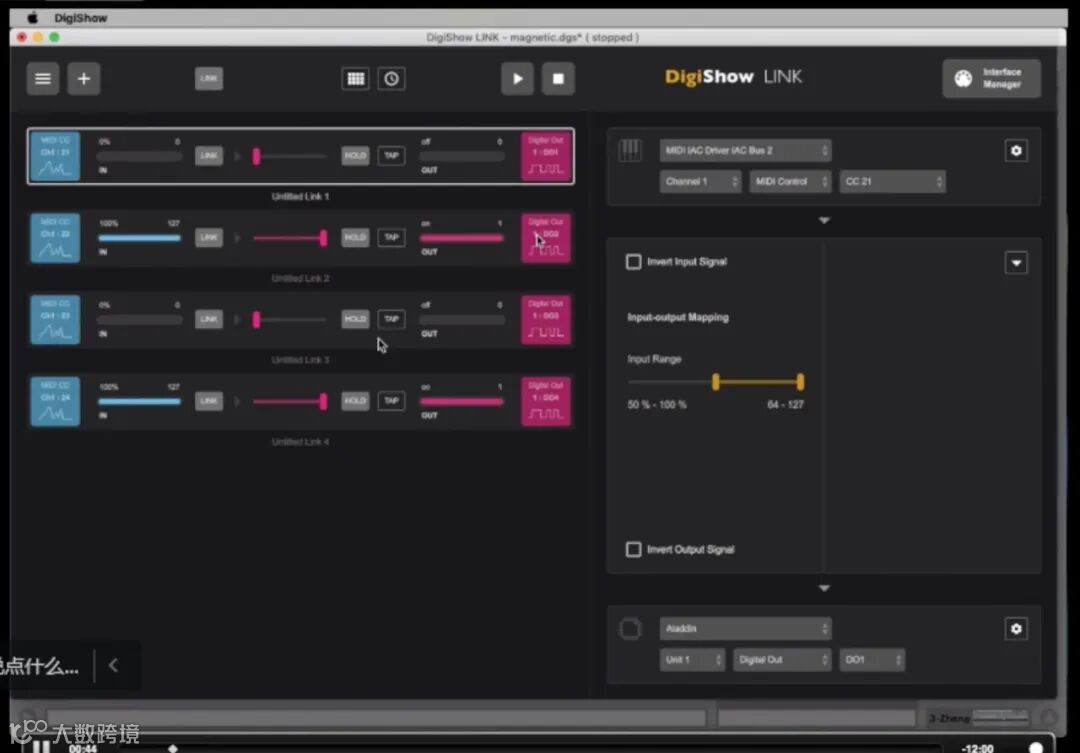Open the Apple menu
This screenshot has height=753, width=1080.
32,18
